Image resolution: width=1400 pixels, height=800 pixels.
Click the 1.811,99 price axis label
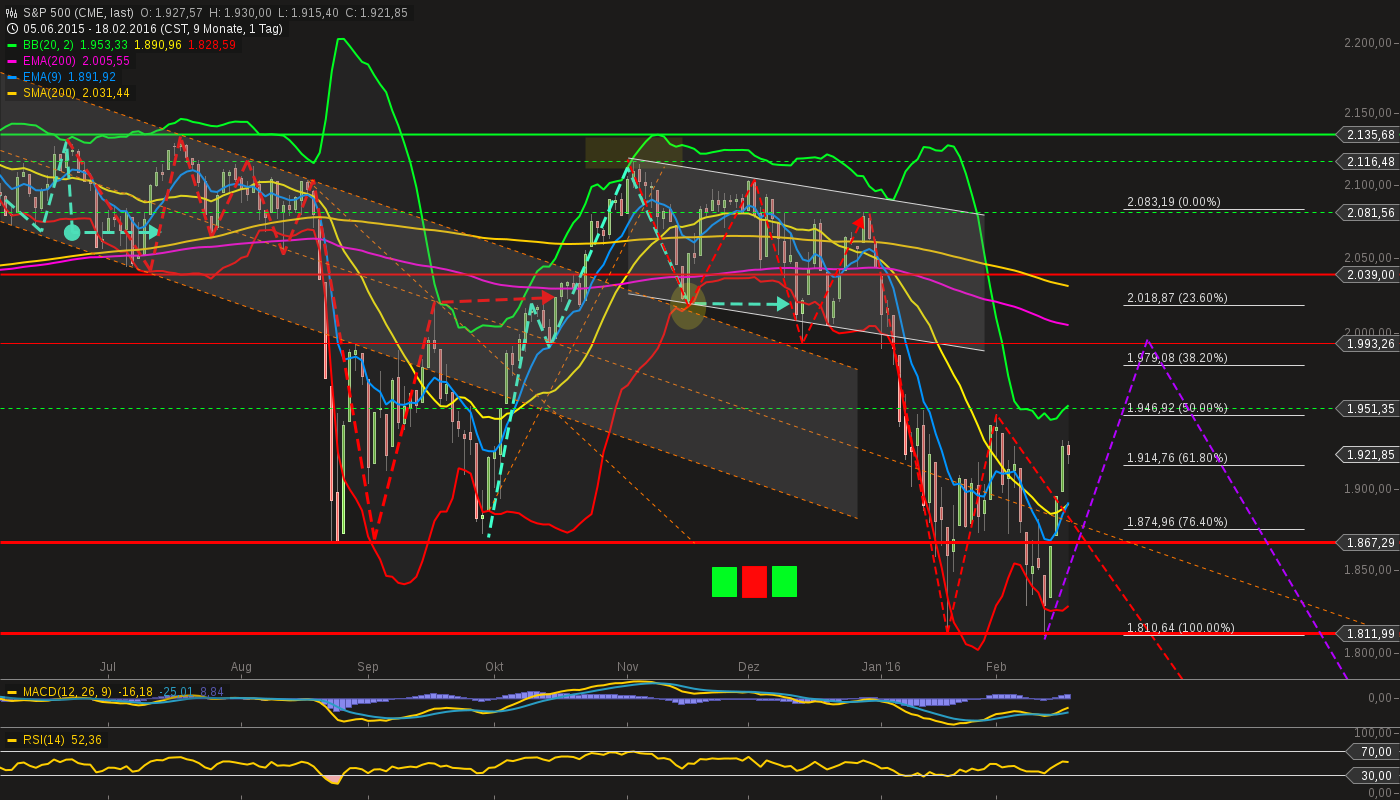pyautogui.click(x=1368, y=633)
